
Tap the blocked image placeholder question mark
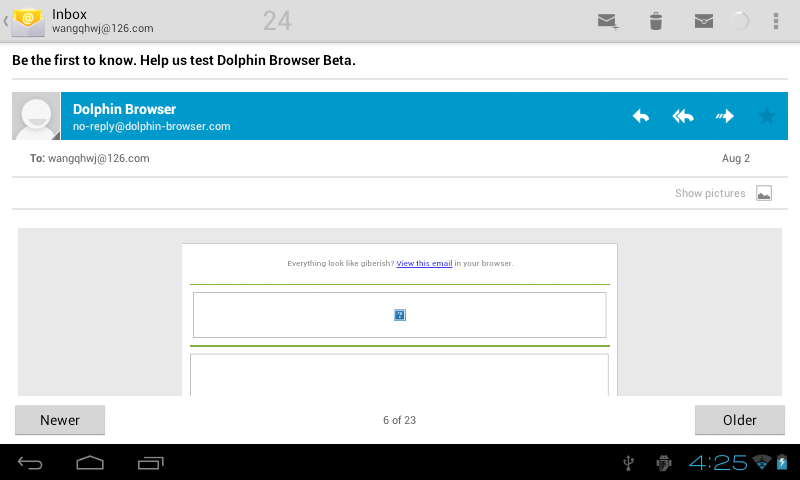400,315
